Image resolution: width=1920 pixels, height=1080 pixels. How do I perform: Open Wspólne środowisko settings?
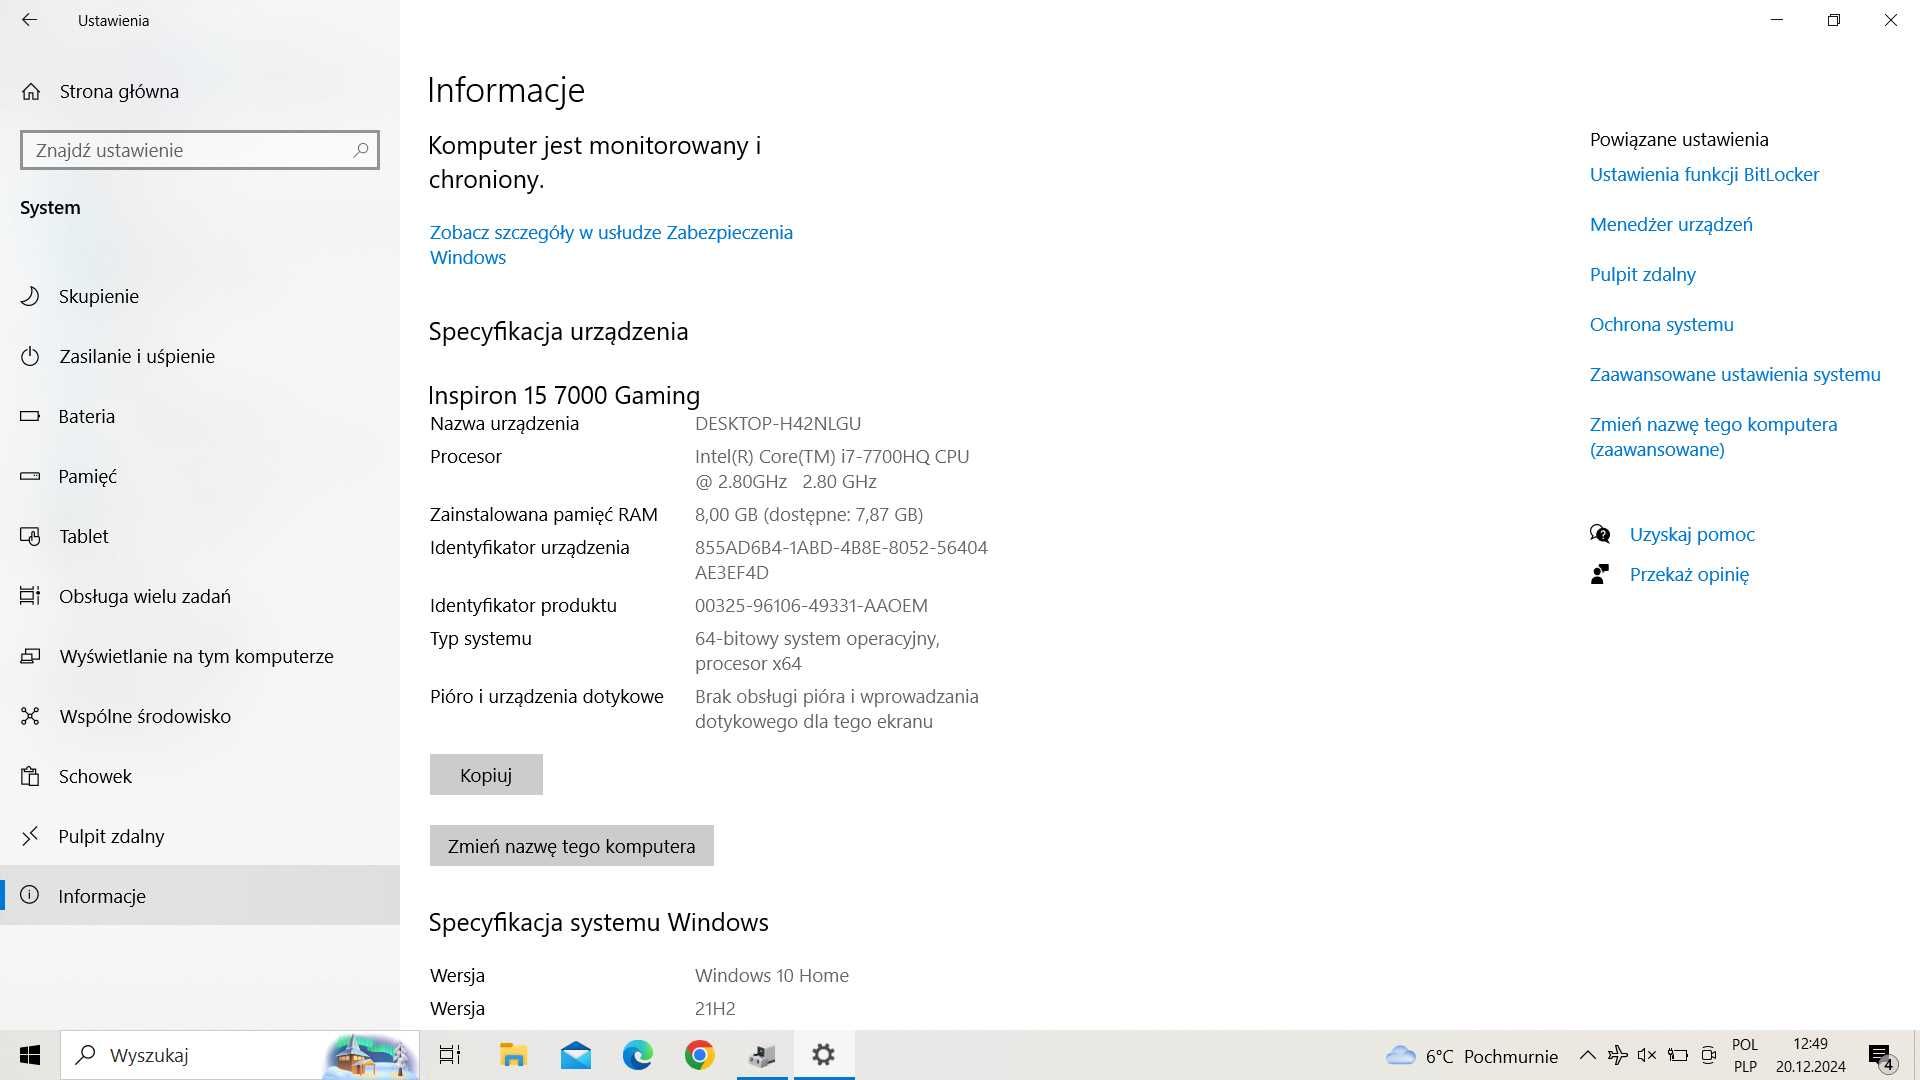pyautogui.click(x=200, y=716)
